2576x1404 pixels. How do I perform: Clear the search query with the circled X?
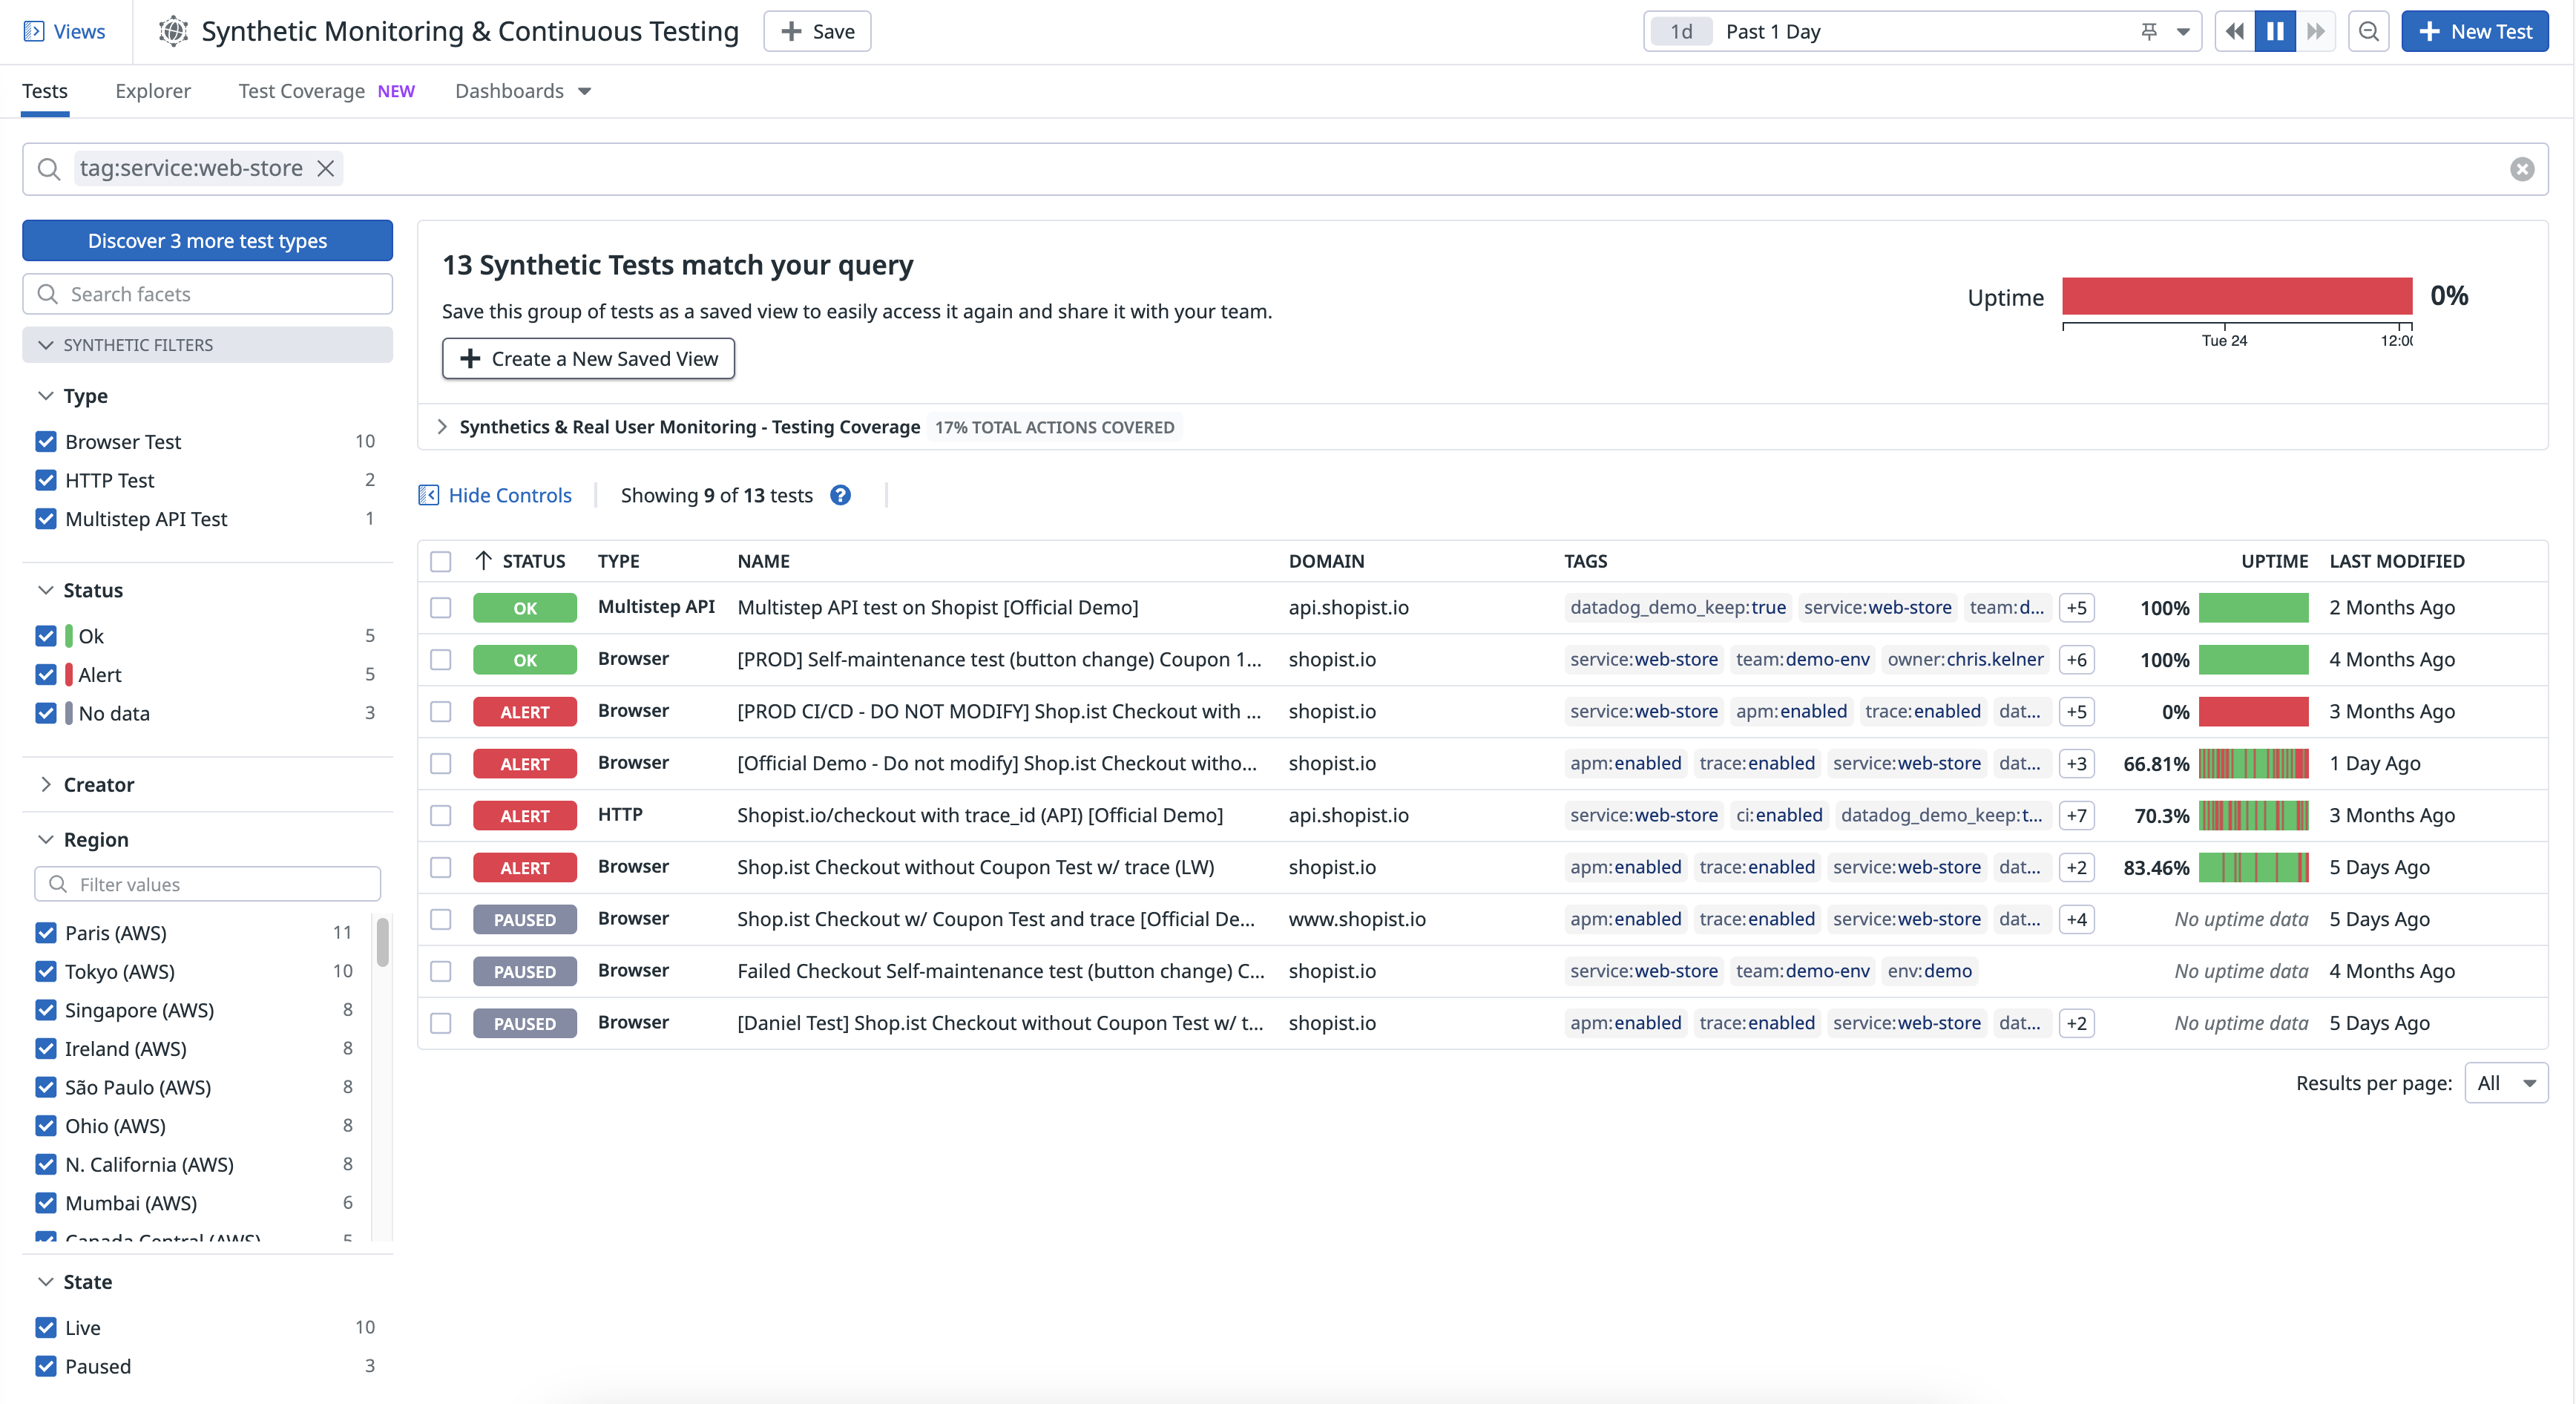[2521, 169]
